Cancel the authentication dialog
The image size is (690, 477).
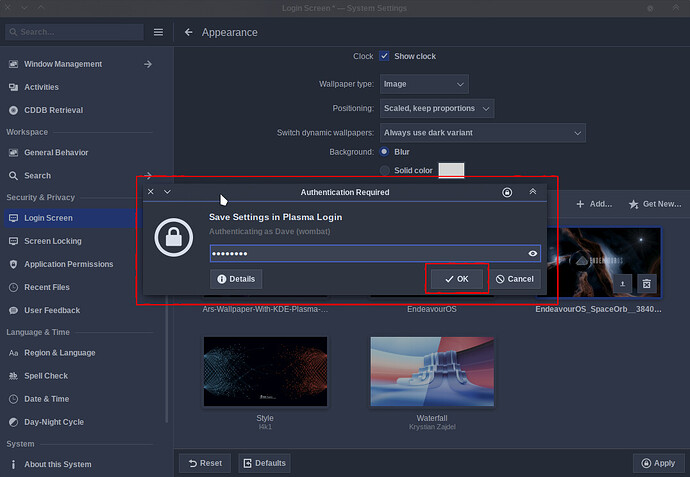[514, 279]
